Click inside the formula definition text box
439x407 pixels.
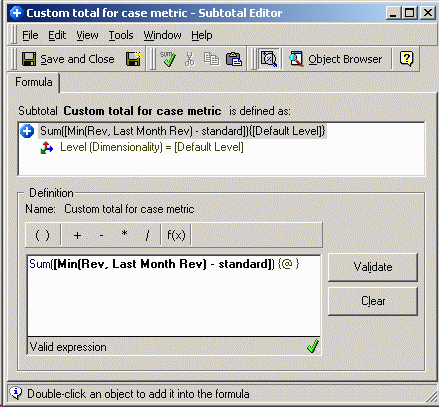tap(174, 296)
